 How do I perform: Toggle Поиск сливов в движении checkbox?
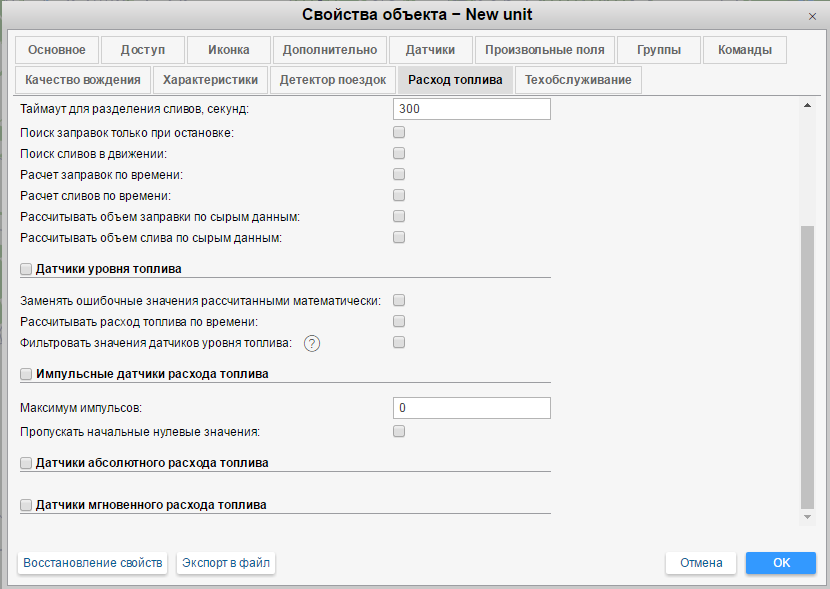tap(399, 153)
